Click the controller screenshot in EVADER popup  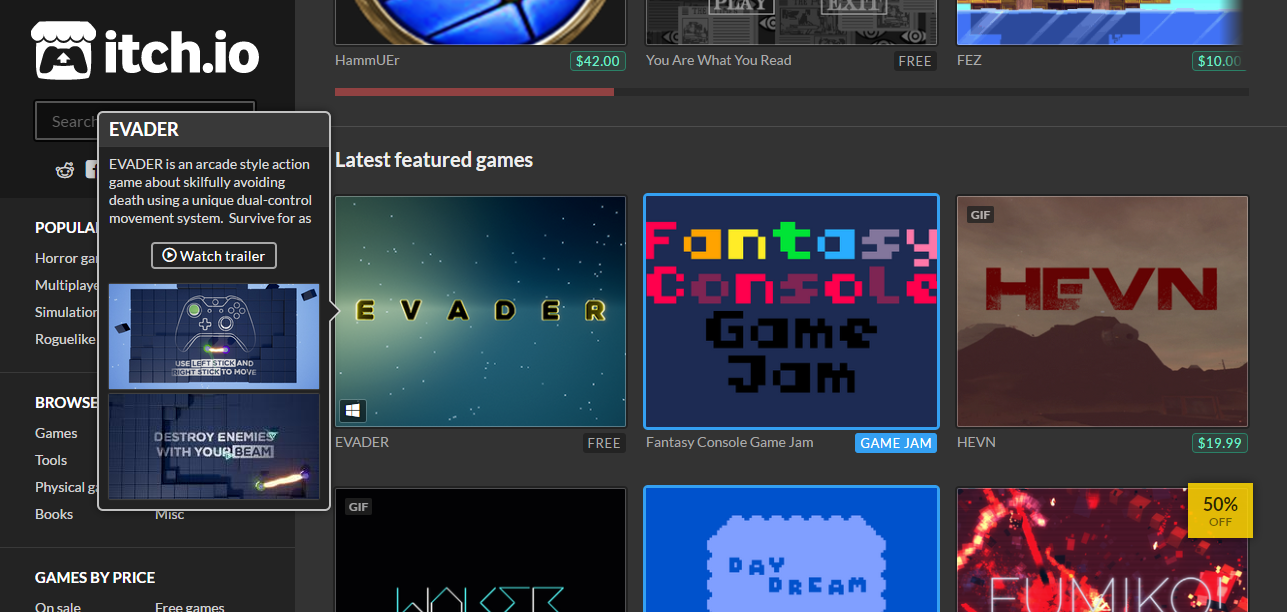pos(214,336)
